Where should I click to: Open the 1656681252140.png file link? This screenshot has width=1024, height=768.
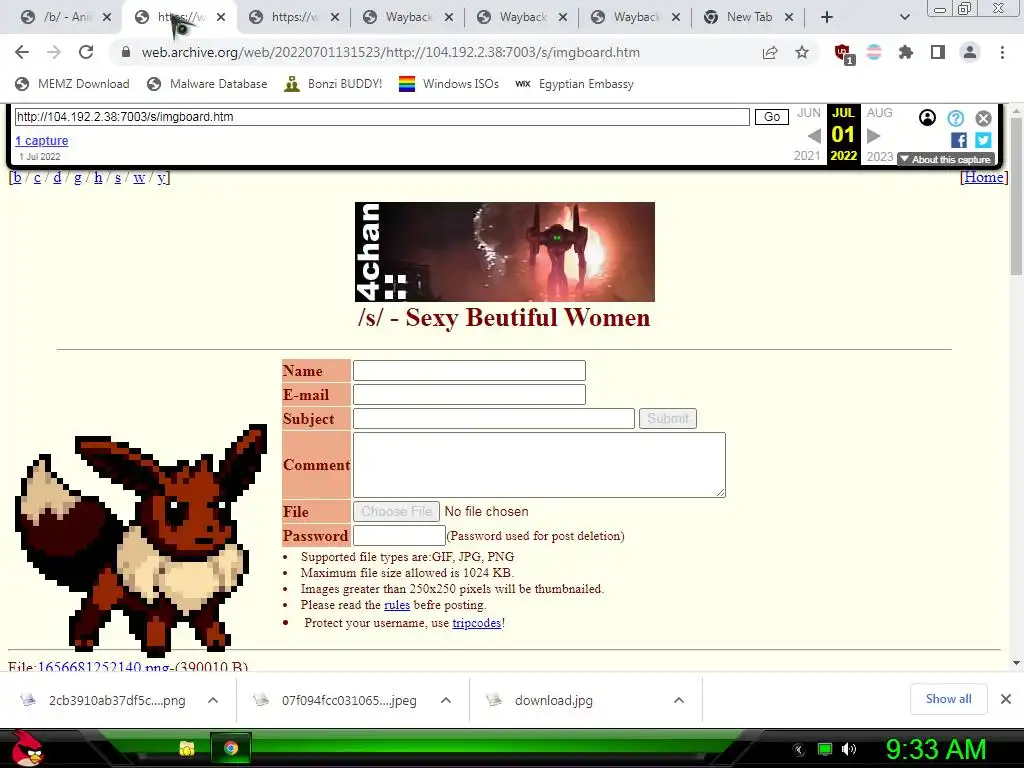click(104, 667)
